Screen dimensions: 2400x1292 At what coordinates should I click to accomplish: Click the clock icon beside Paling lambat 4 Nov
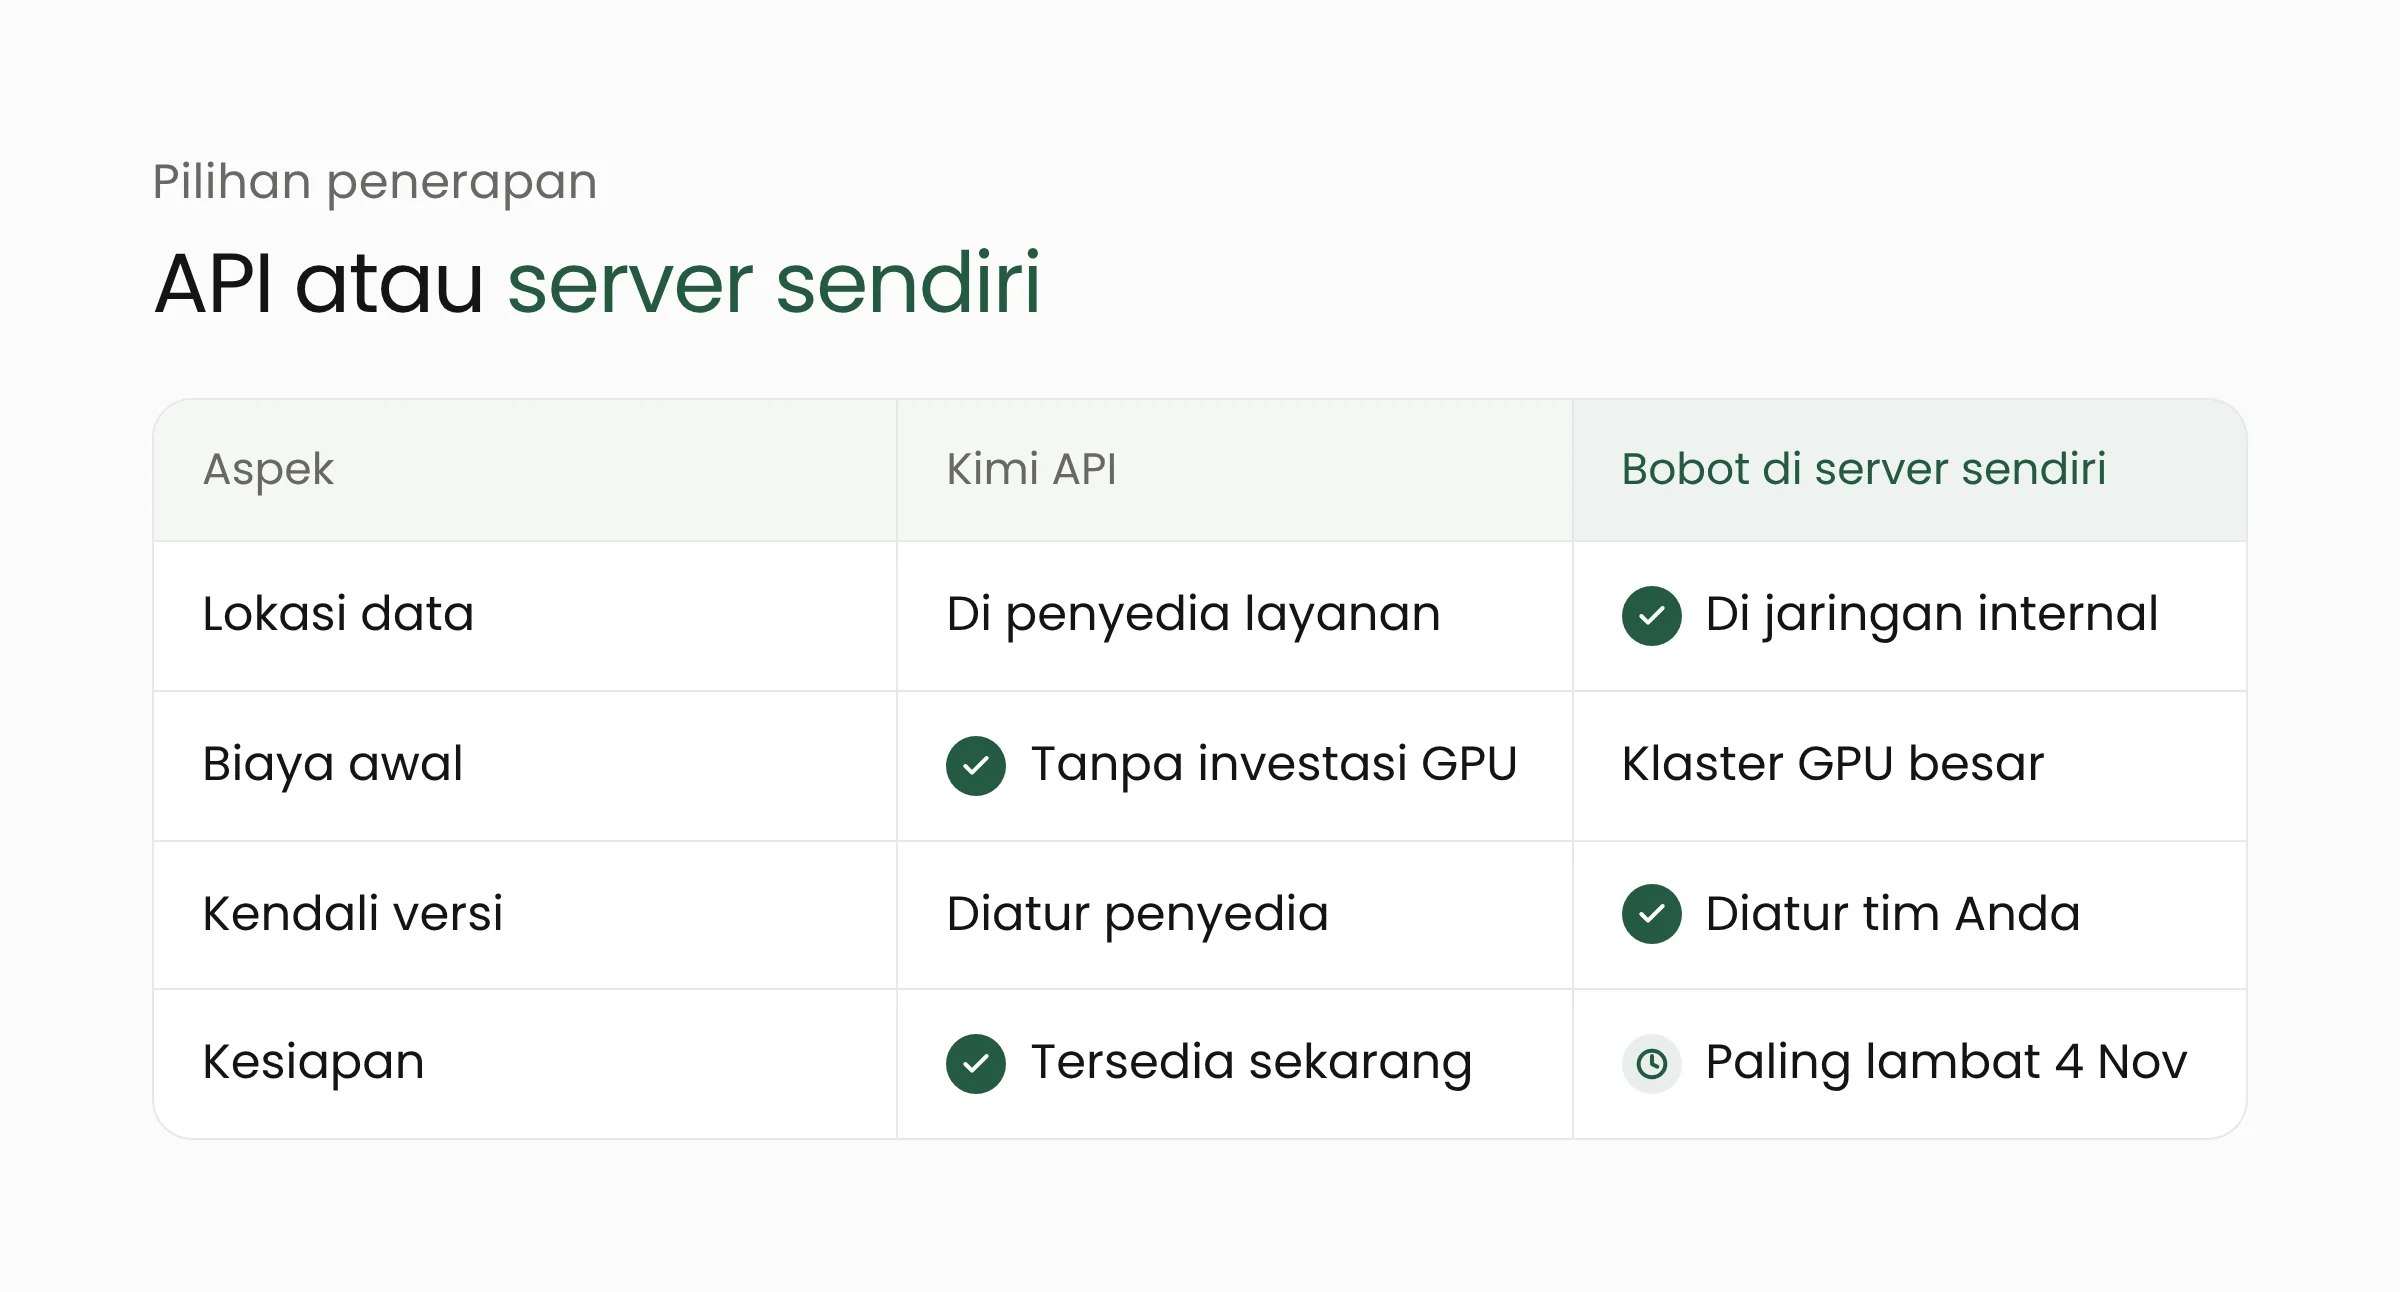1651,1063
